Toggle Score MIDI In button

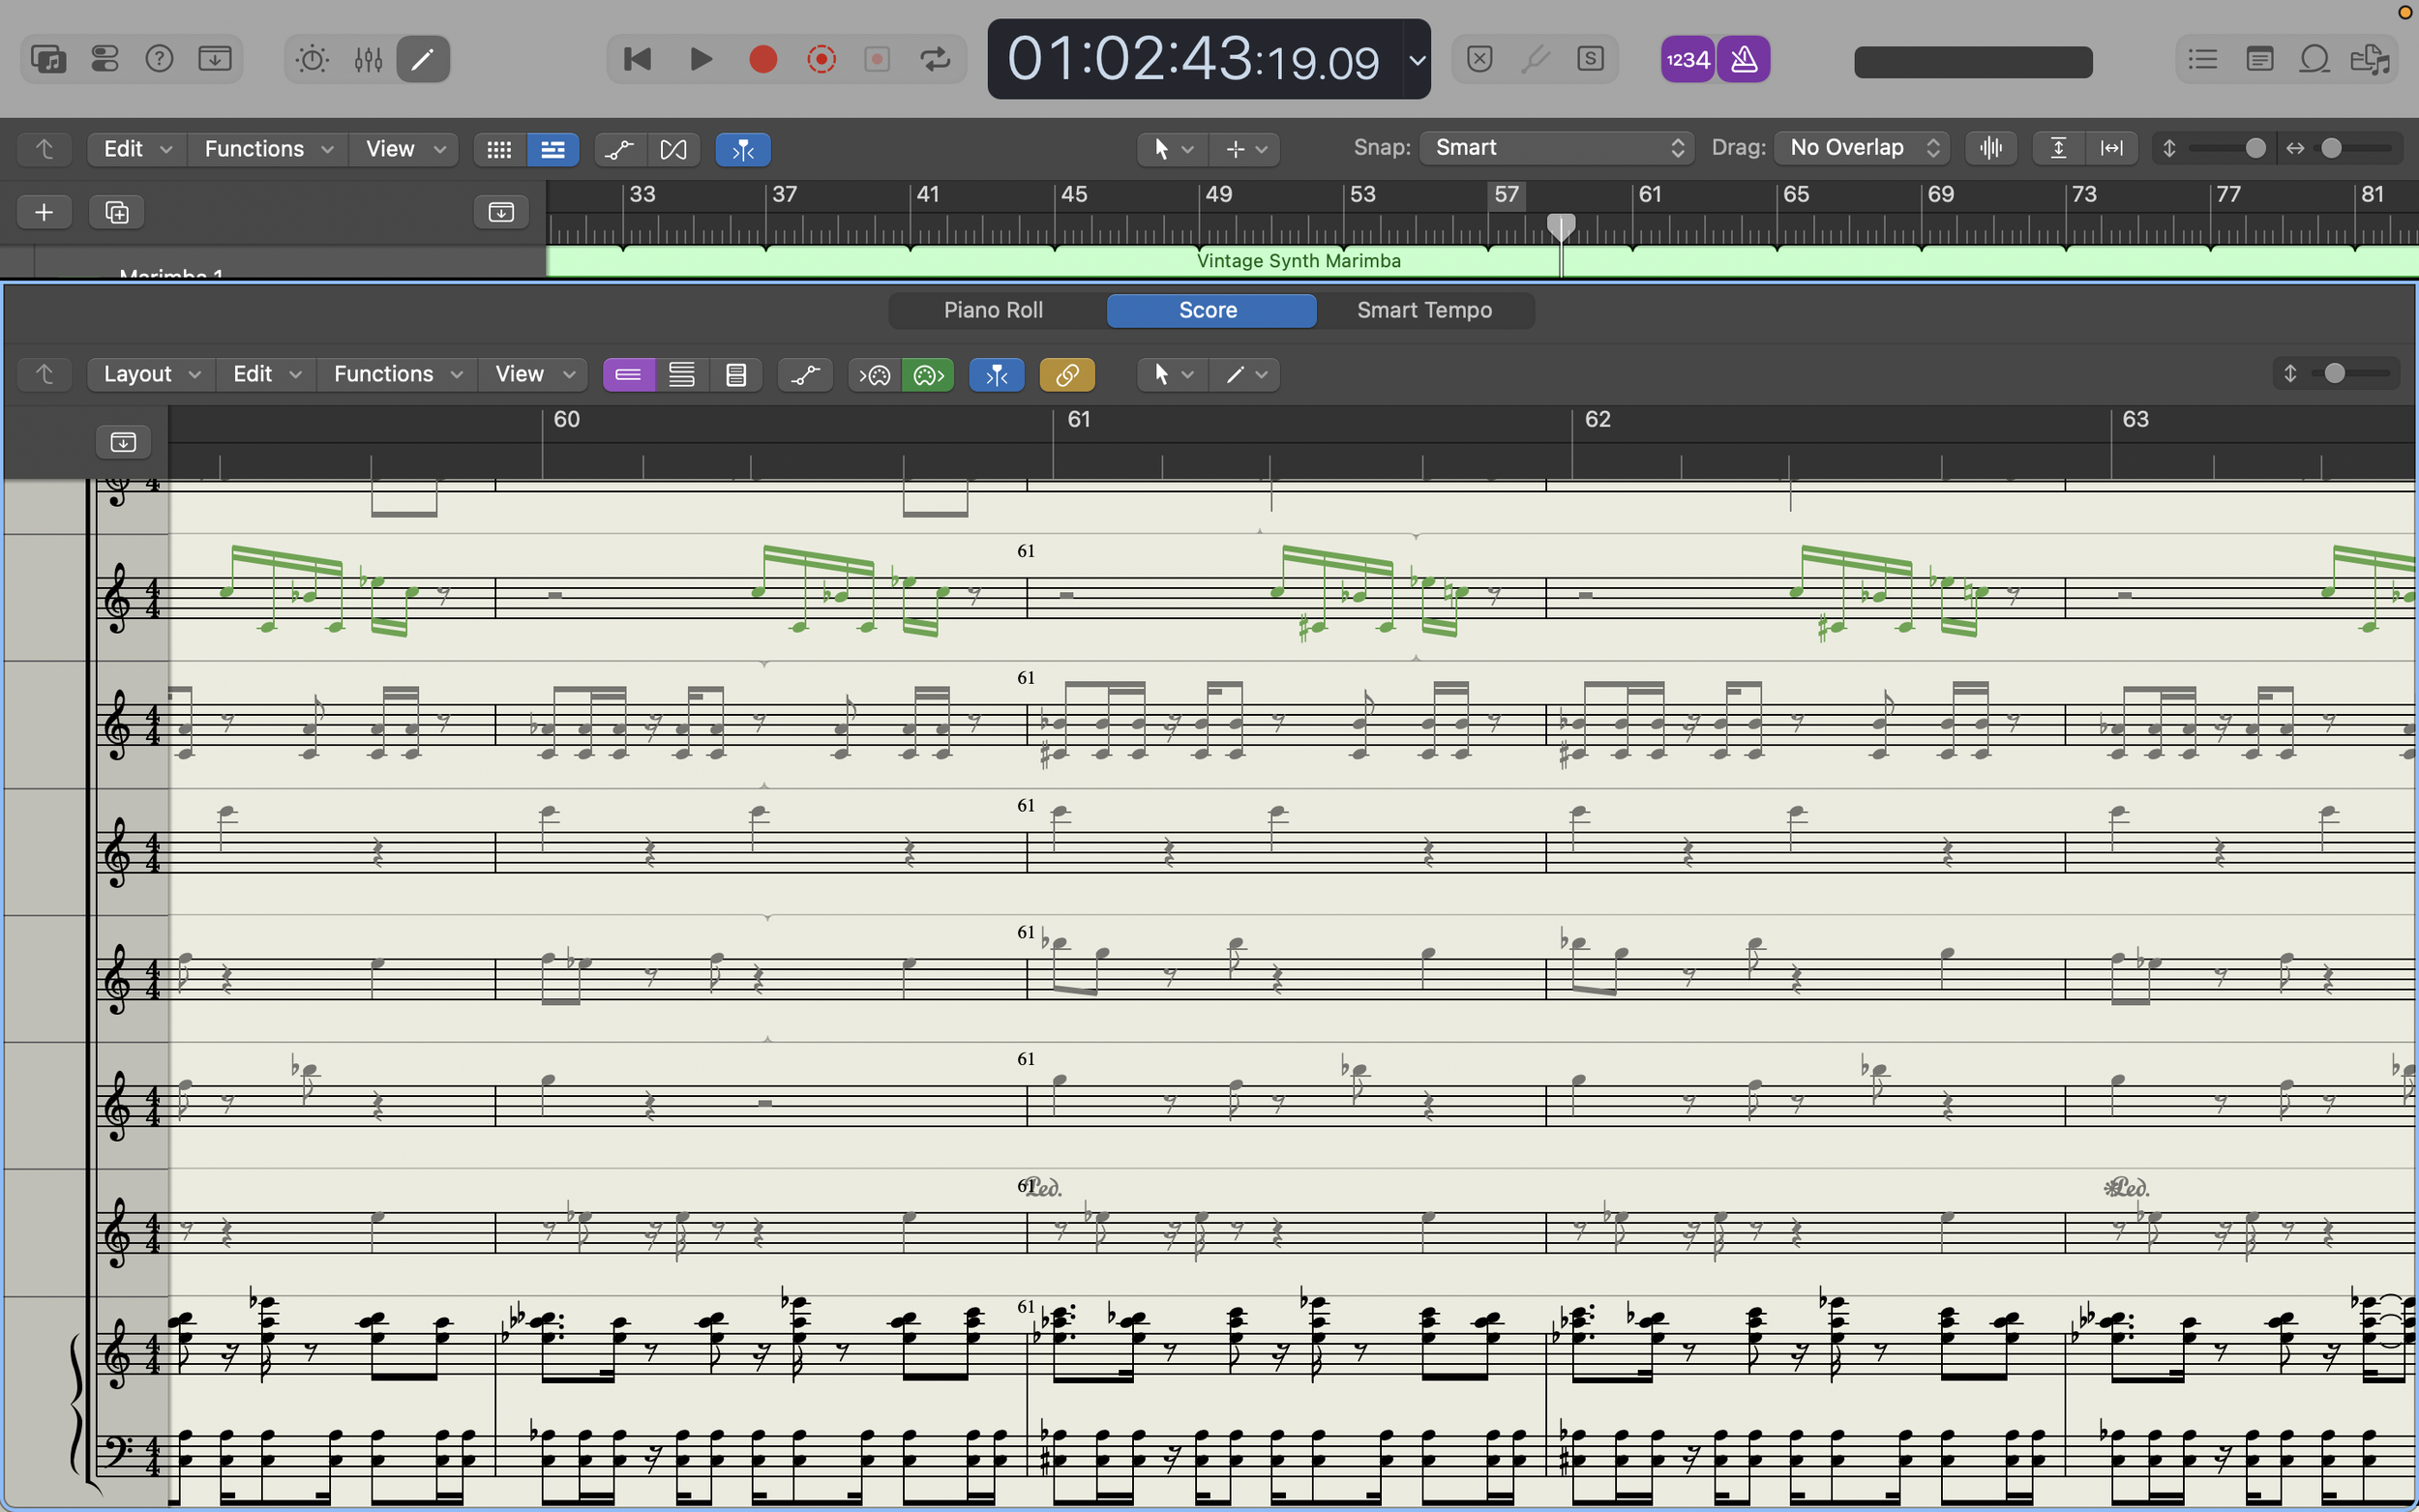pos(874,374)
